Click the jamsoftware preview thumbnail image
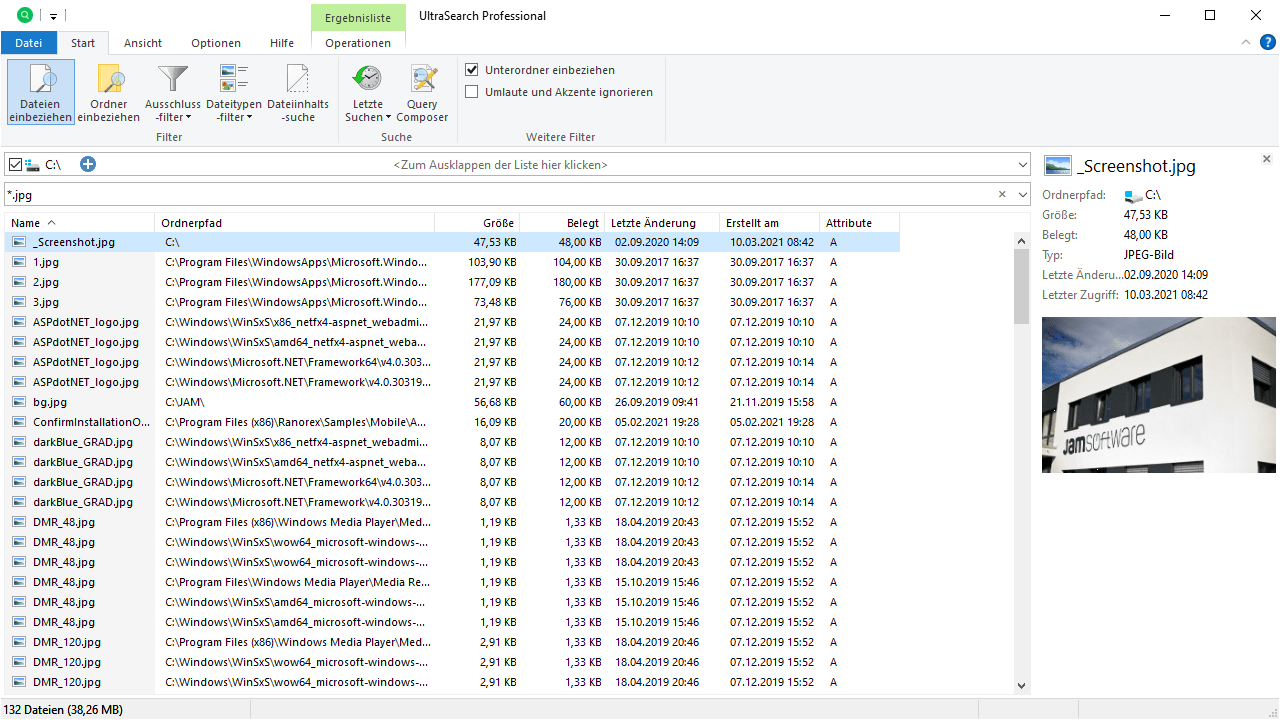The image size is (1280, 720). 1158,395
